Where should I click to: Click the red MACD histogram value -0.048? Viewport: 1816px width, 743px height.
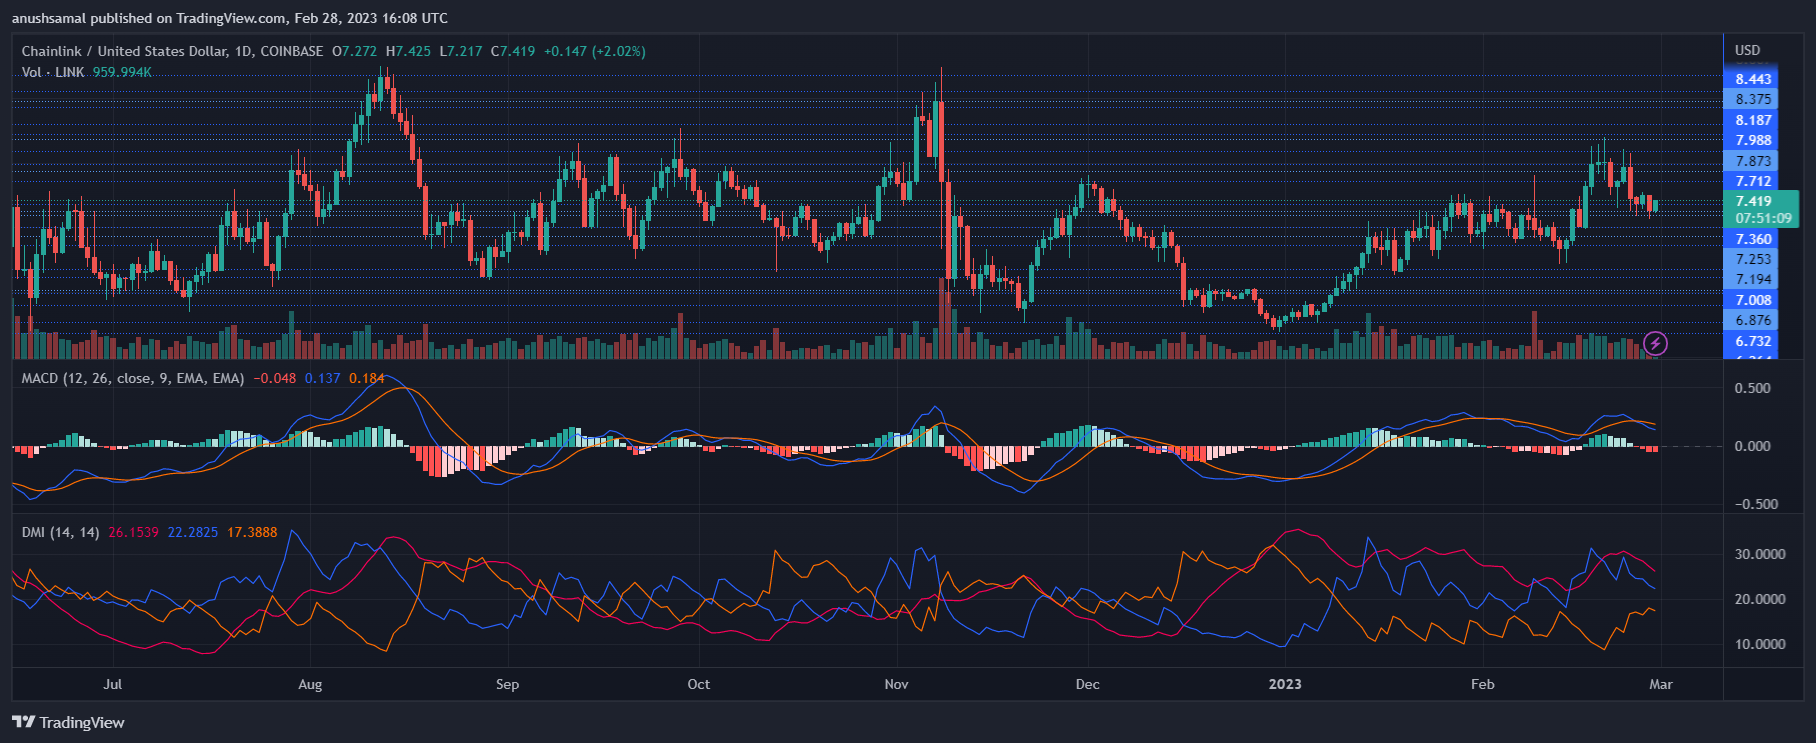274,378
